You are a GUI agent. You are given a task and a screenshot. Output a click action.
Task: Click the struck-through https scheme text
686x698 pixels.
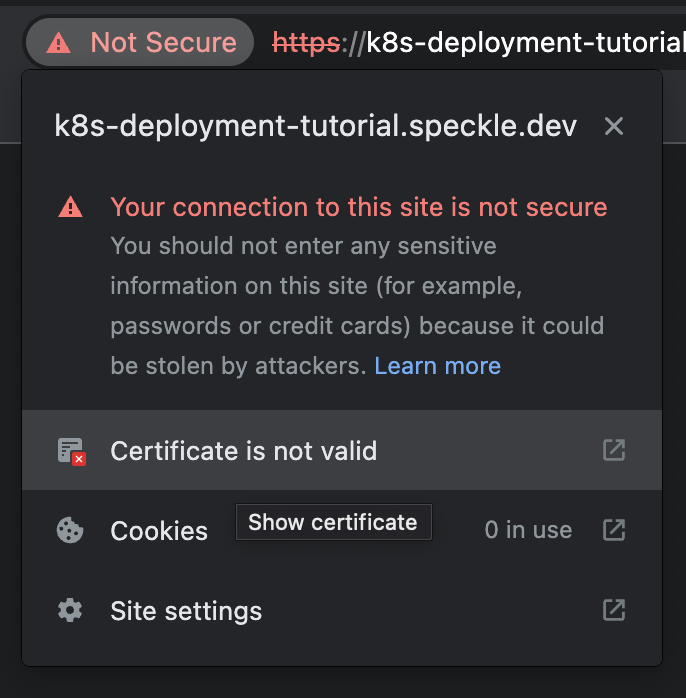[x=305, y=43]
